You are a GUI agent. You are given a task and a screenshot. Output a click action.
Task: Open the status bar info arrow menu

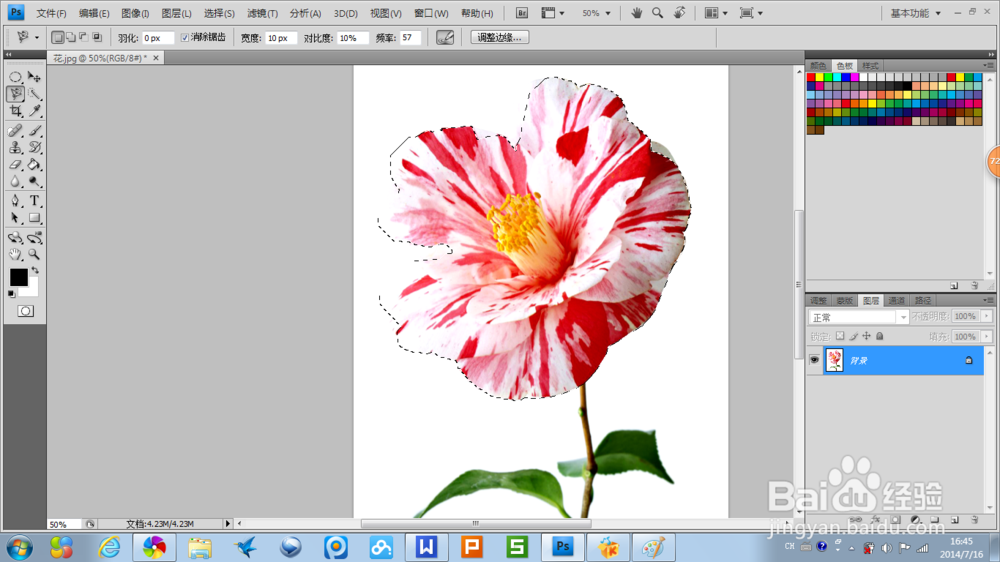(227, 524)
